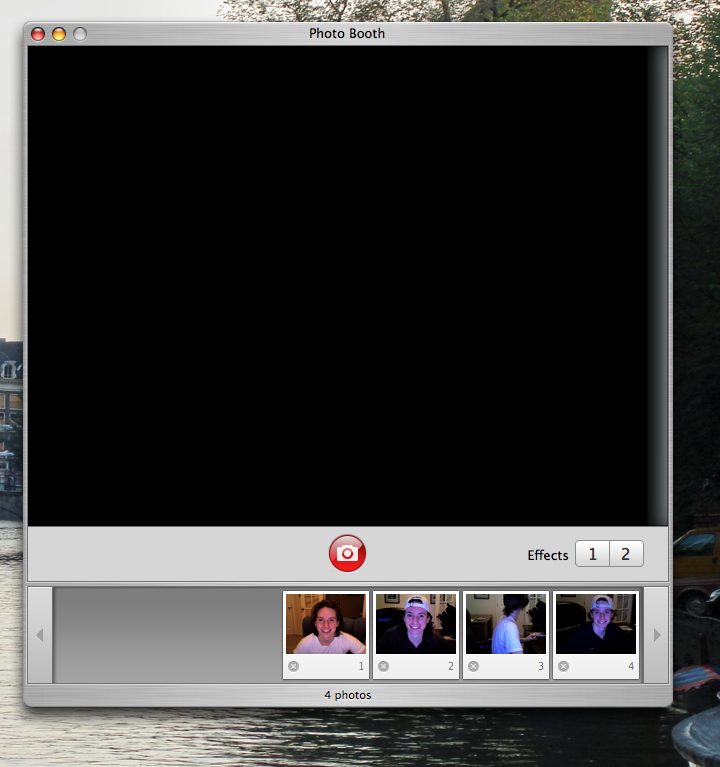720x767 pixels.
Task: Take a photo with the red camera button
Action: 347,553
